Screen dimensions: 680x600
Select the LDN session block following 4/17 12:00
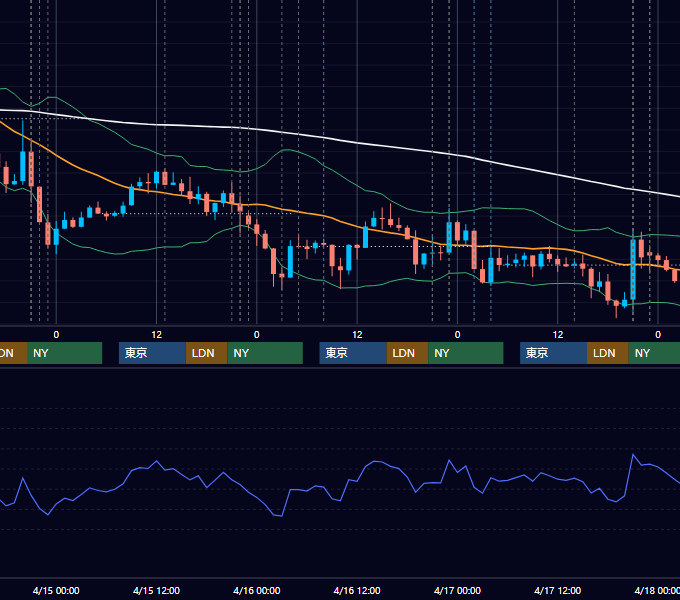pos(608,353)
